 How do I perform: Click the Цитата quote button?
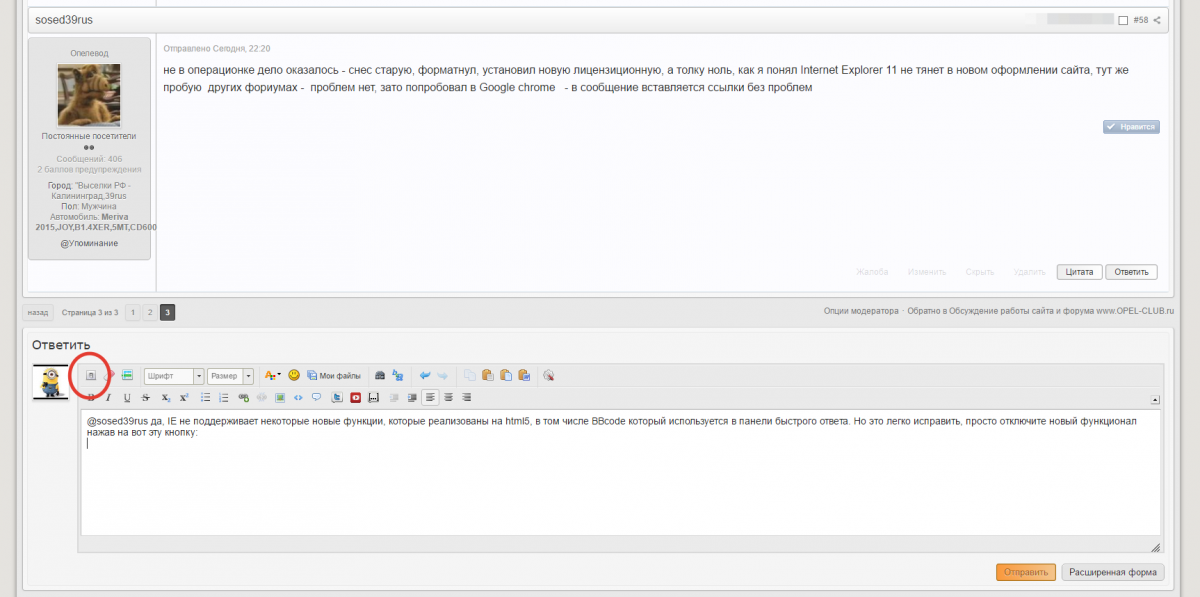1079,272
